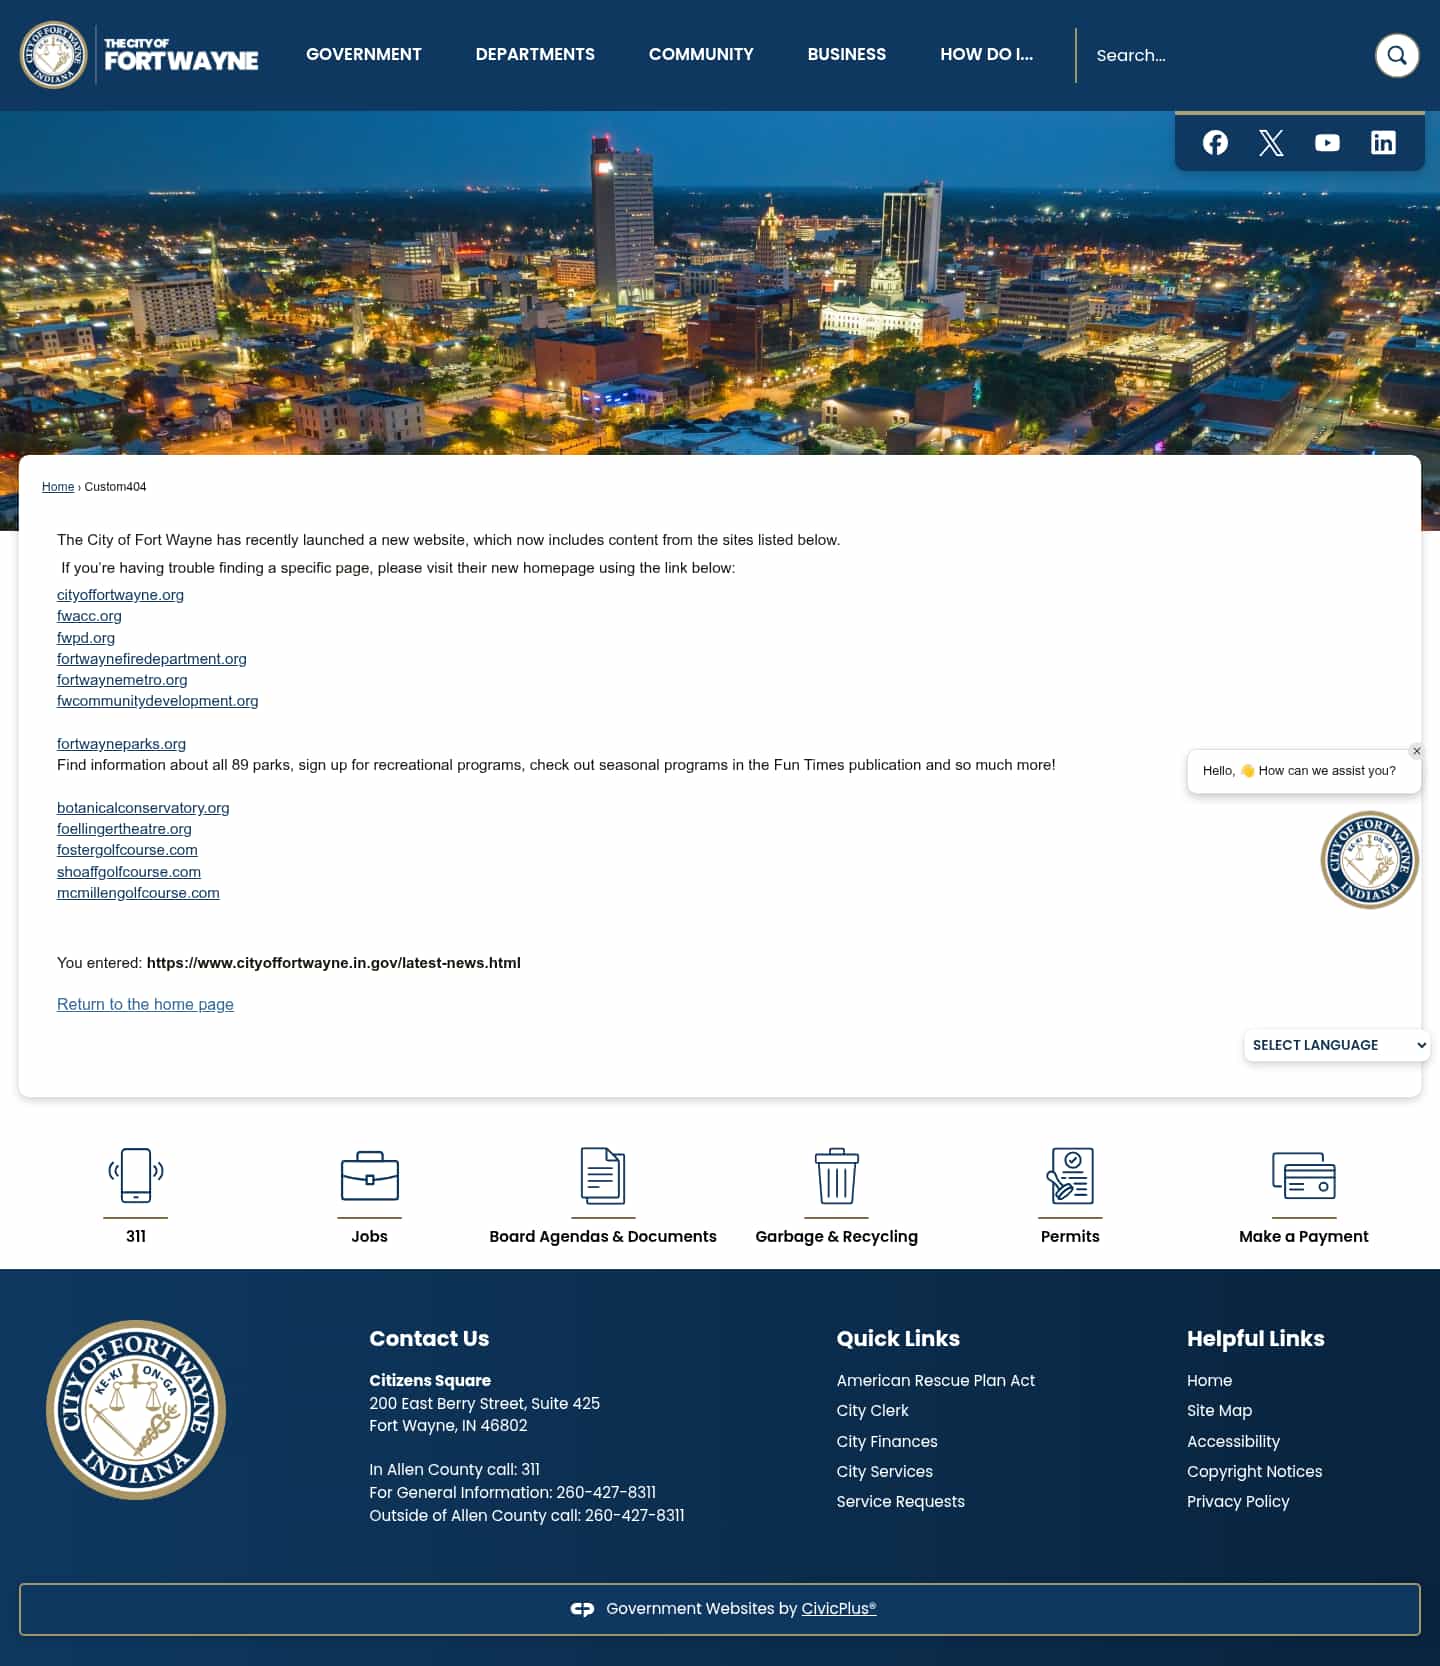Click the Helpful Links heading
Screen dimensions: 1440x1666
pos(1256,1339)
